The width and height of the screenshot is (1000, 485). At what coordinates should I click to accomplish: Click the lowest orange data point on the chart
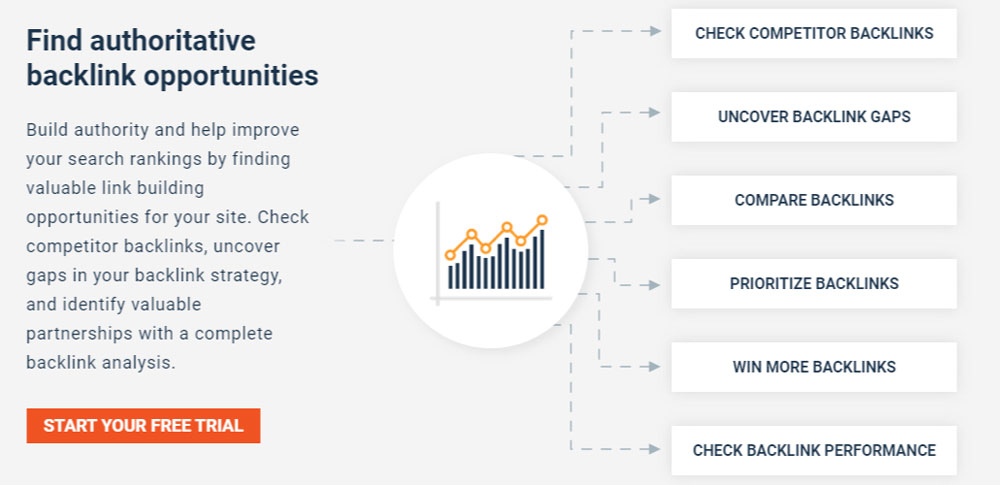pyautogui.click(x=450, y=255)
